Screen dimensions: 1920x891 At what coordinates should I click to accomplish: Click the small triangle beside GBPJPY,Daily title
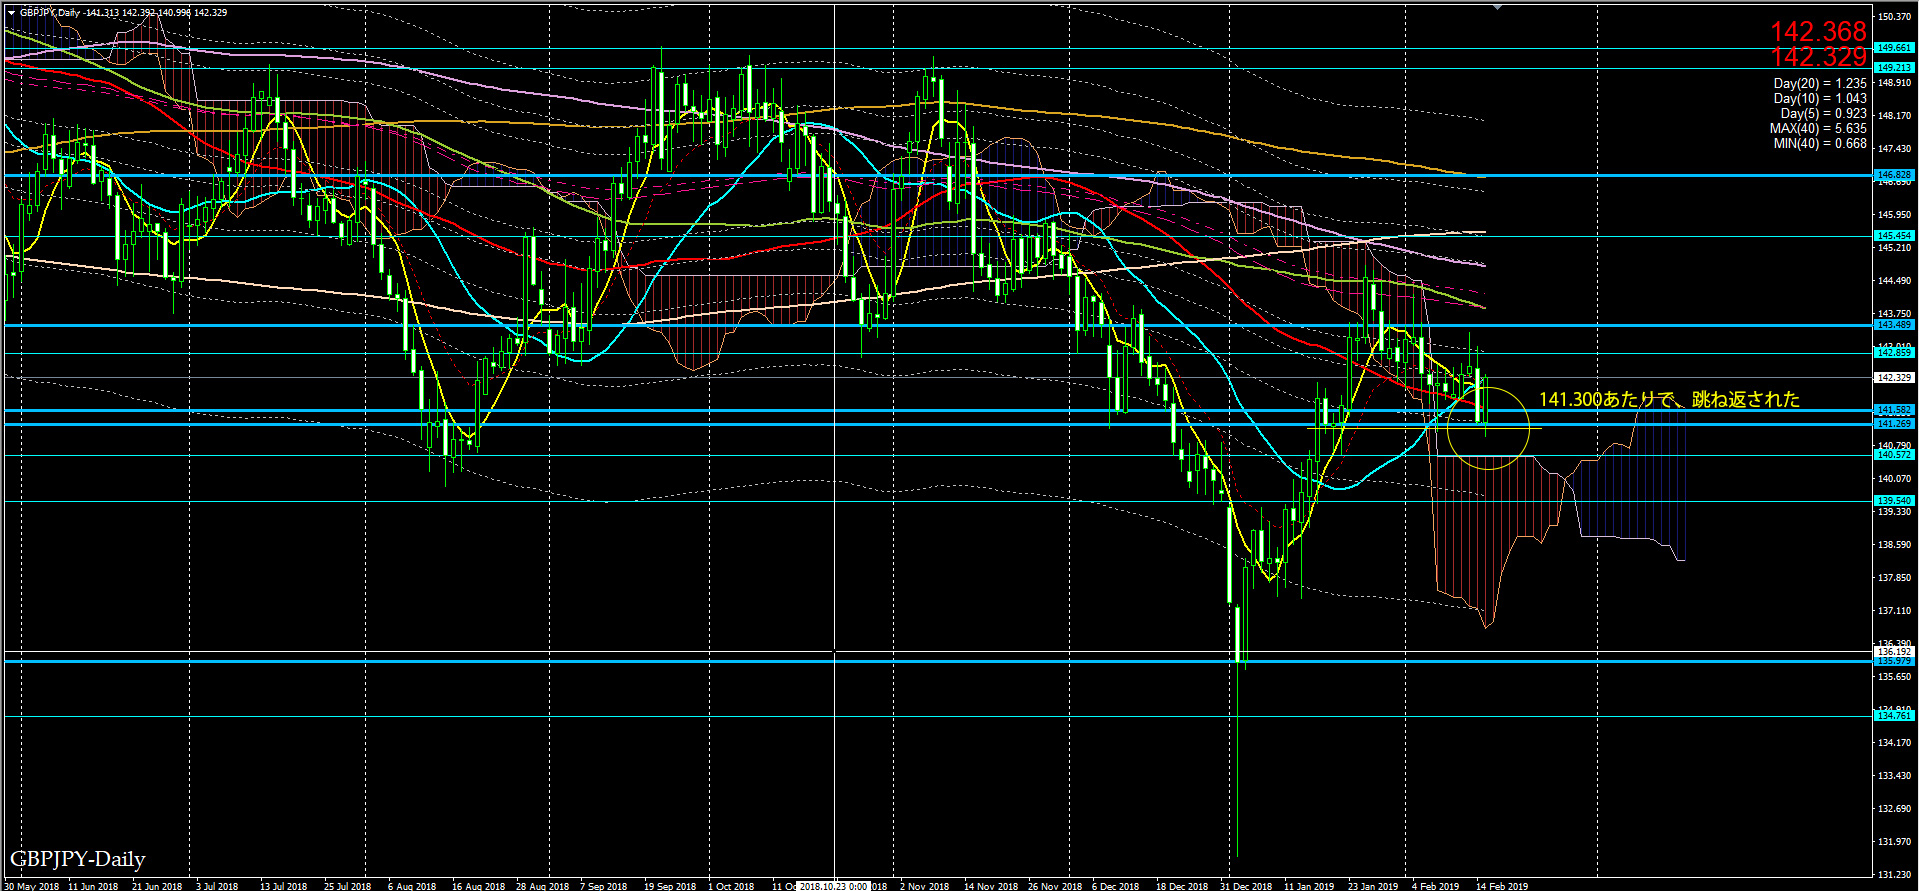(x=11, y=13)
